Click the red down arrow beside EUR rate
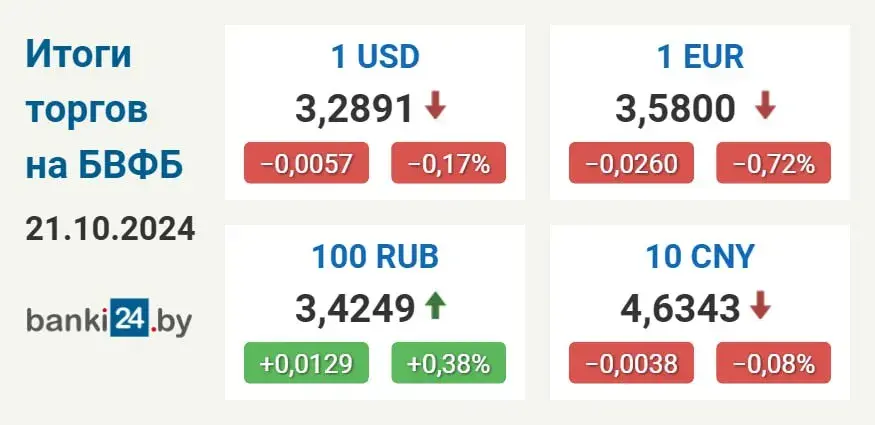Screen dimensions: 875x425 pos(765,107)
